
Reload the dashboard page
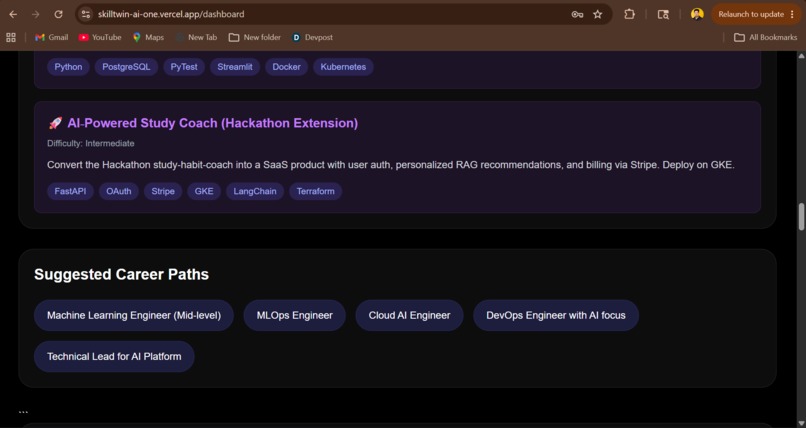coord(58,14)
